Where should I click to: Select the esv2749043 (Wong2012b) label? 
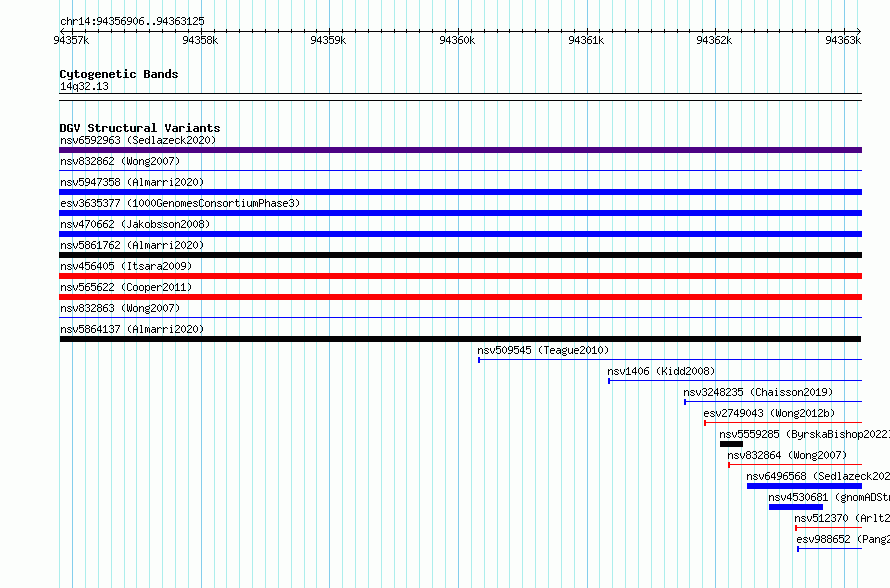point(769,413)
